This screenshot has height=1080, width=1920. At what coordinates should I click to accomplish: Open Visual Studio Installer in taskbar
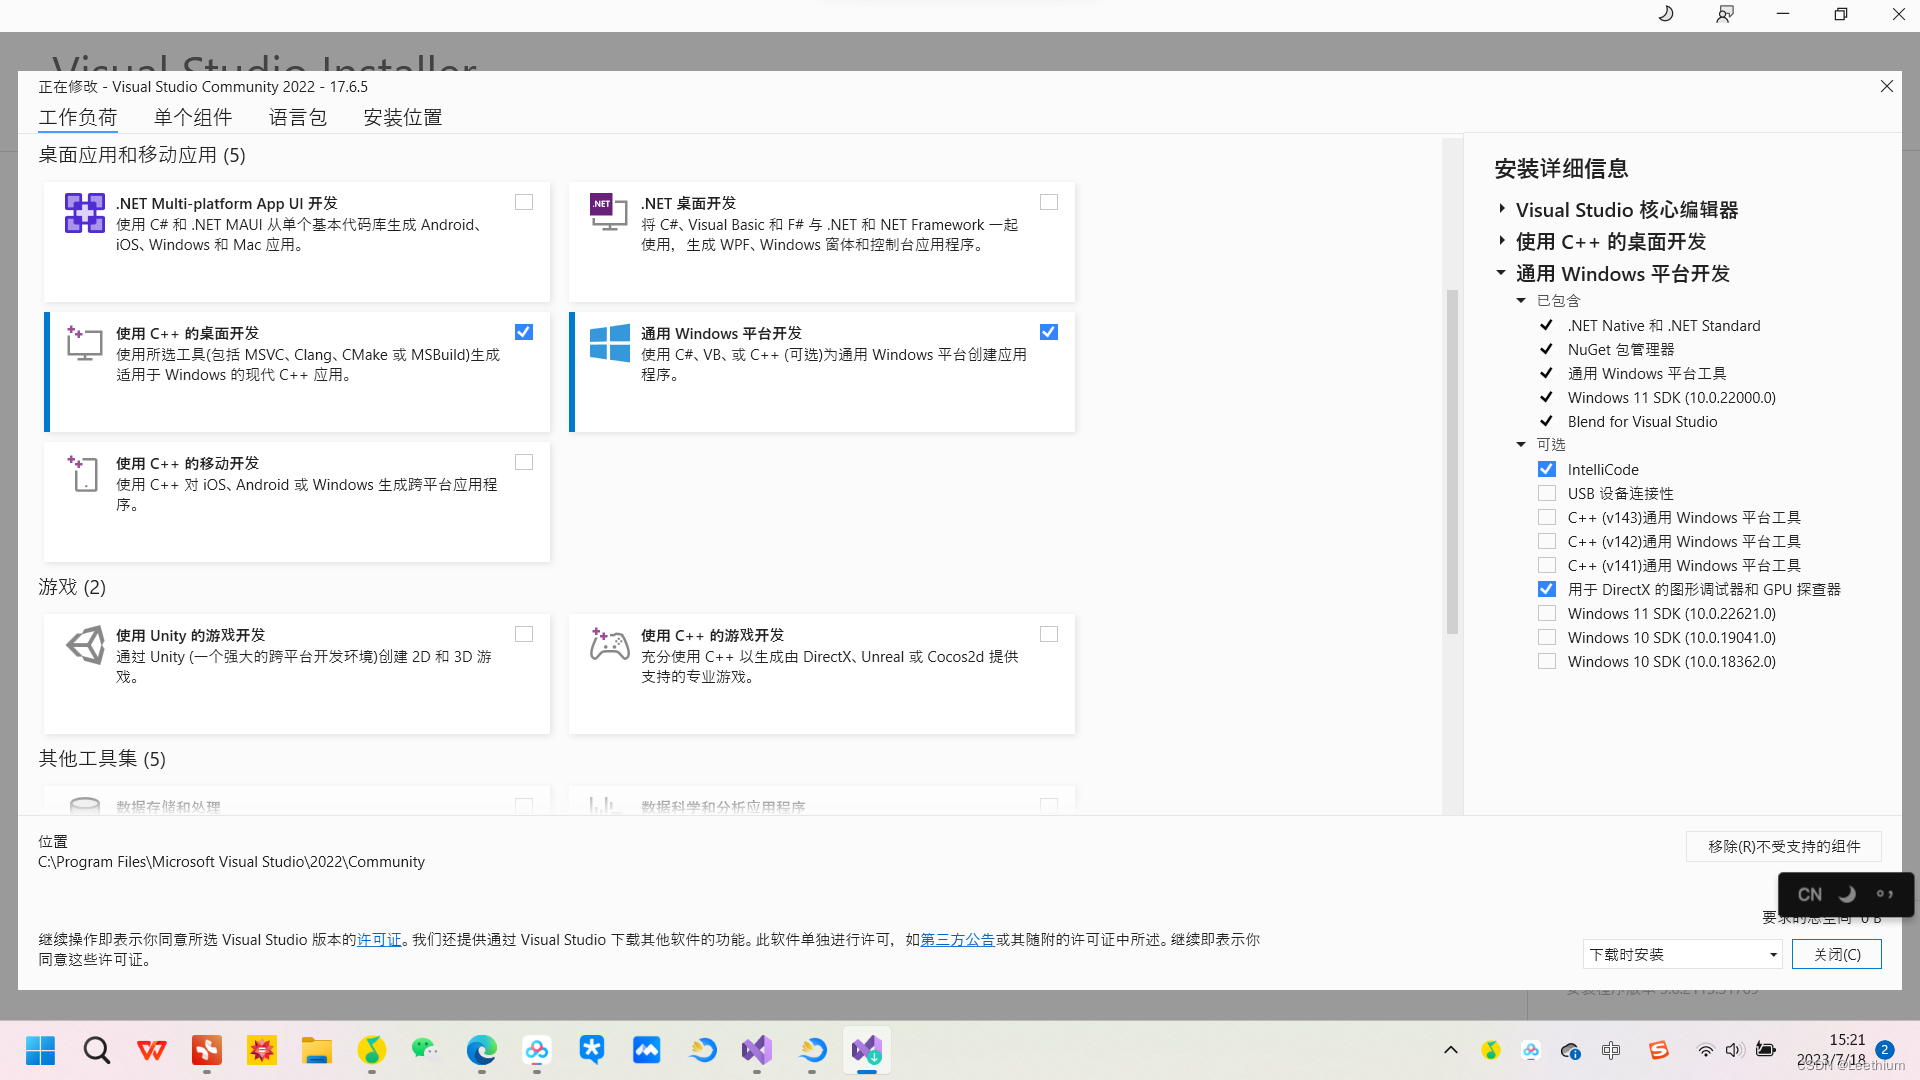[867, 1050]
